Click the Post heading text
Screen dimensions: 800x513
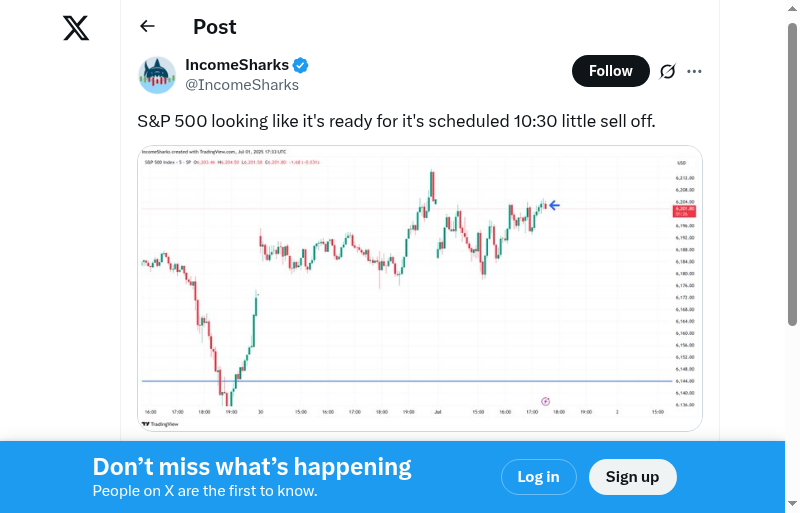coord(215,27)
